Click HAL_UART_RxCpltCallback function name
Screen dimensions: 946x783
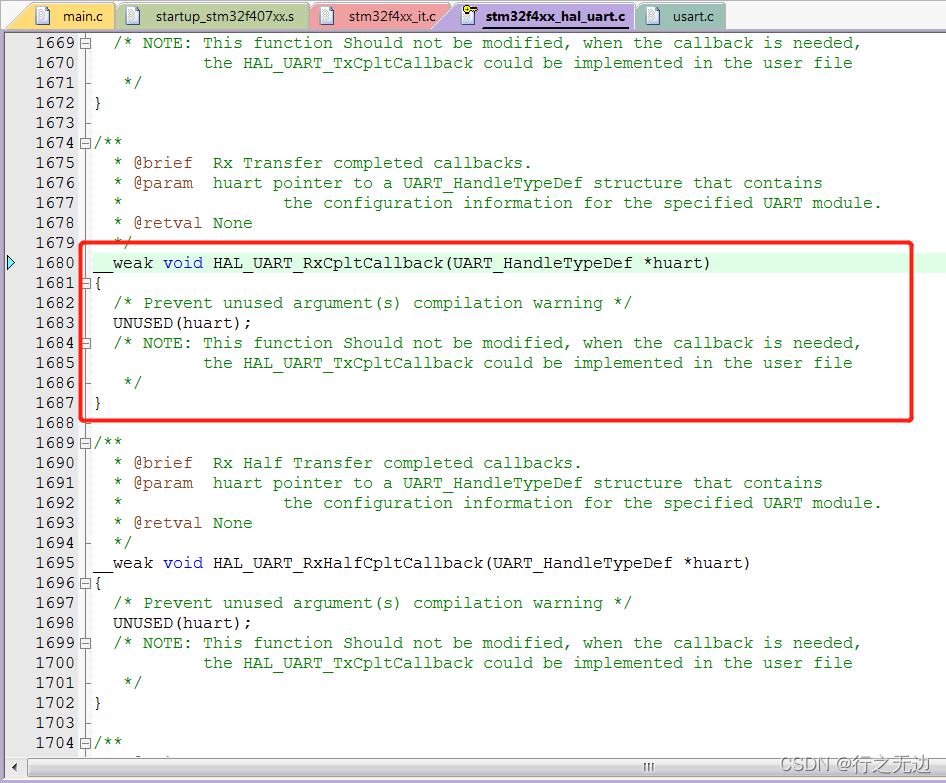pyautogui.click(x=328, y=264)
